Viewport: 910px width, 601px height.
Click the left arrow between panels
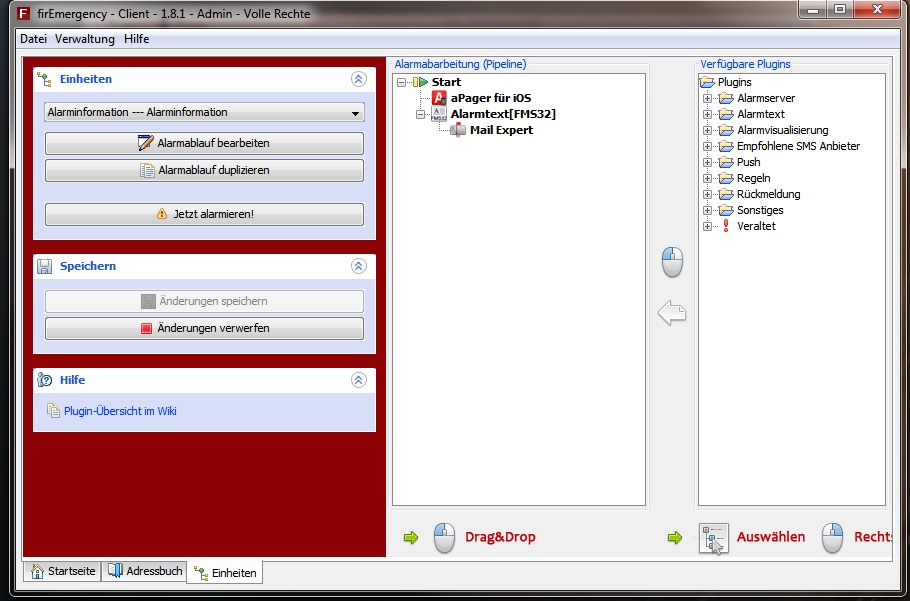tap(672, 314)
